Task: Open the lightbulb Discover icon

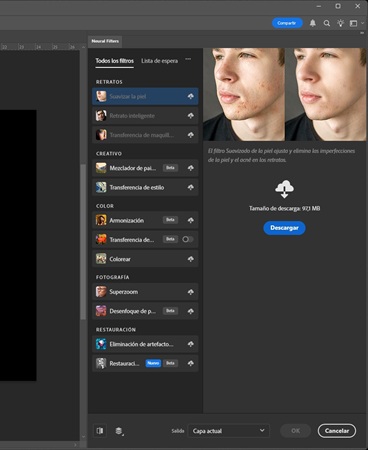Action: pos(340,23)
